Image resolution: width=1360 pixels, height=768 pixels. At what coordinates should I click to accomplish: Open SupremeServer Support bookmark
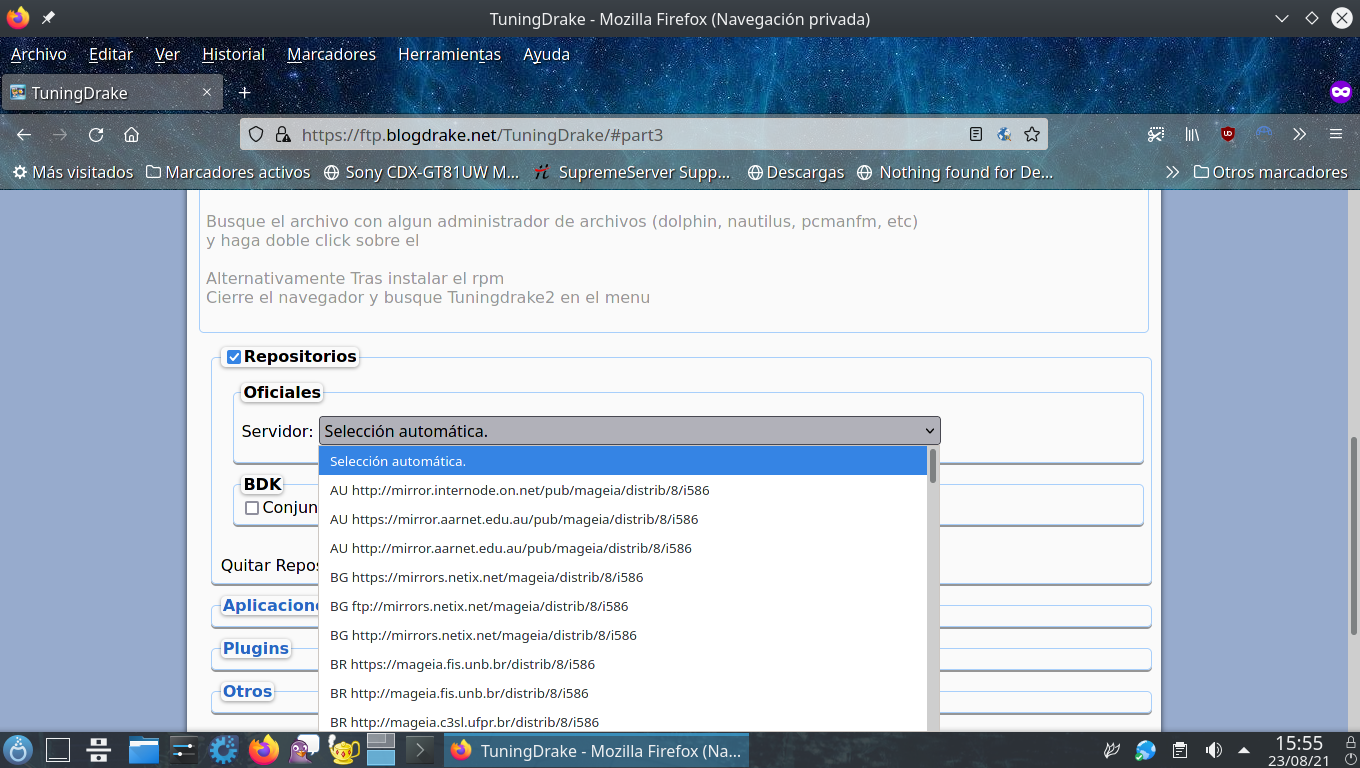(633, 172)
